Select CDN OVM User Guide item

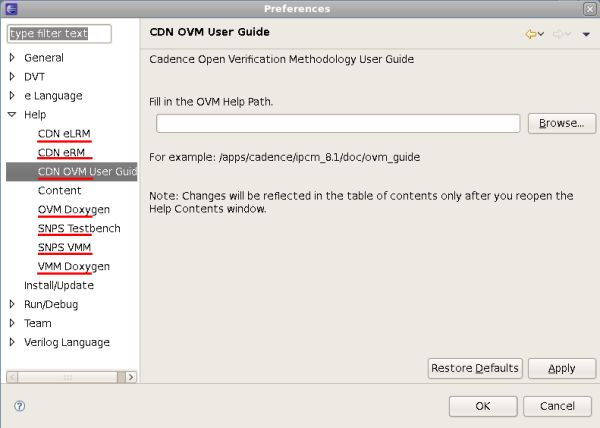point(72,171)
